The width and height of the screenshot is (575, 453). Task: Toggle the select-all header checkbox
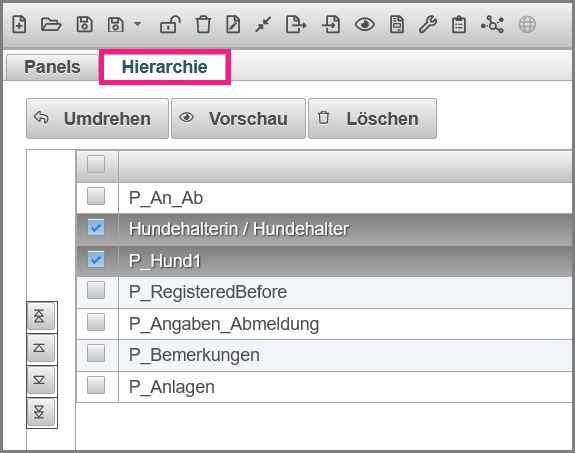tap(96, 164)
